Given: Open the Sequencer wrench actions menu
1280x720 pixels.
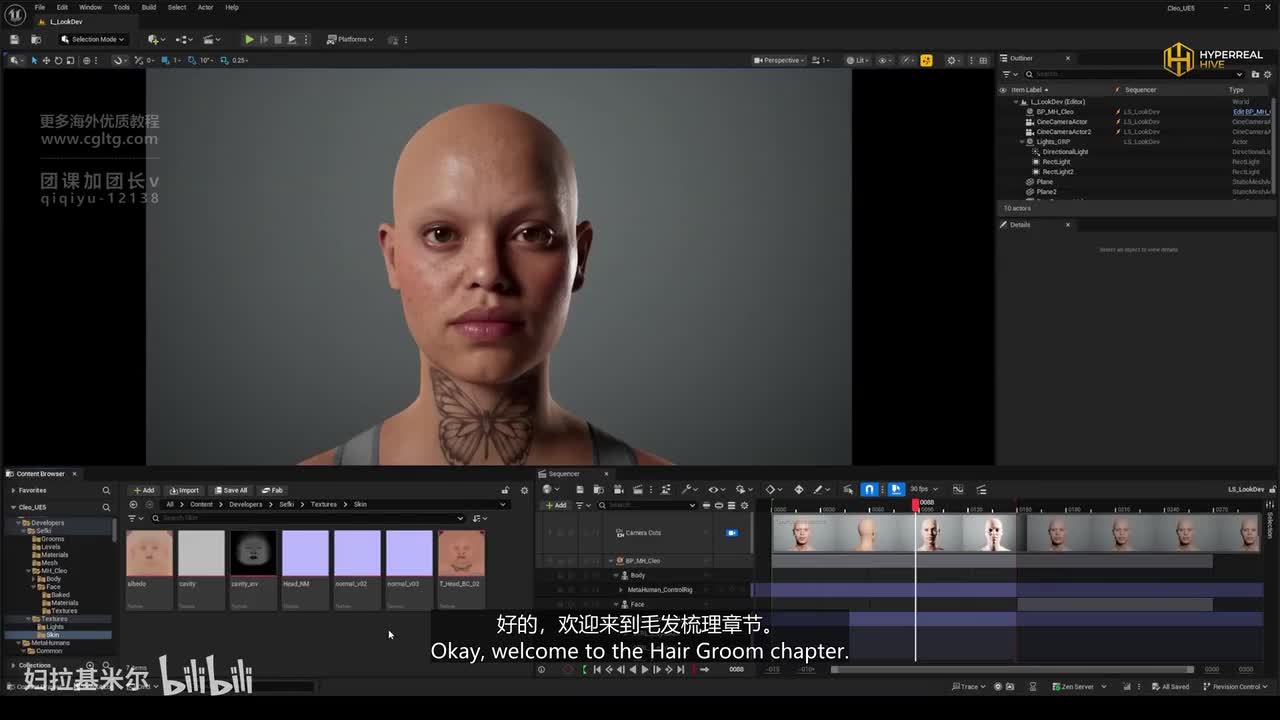Looking at the screenshot, I should [688, 489].
